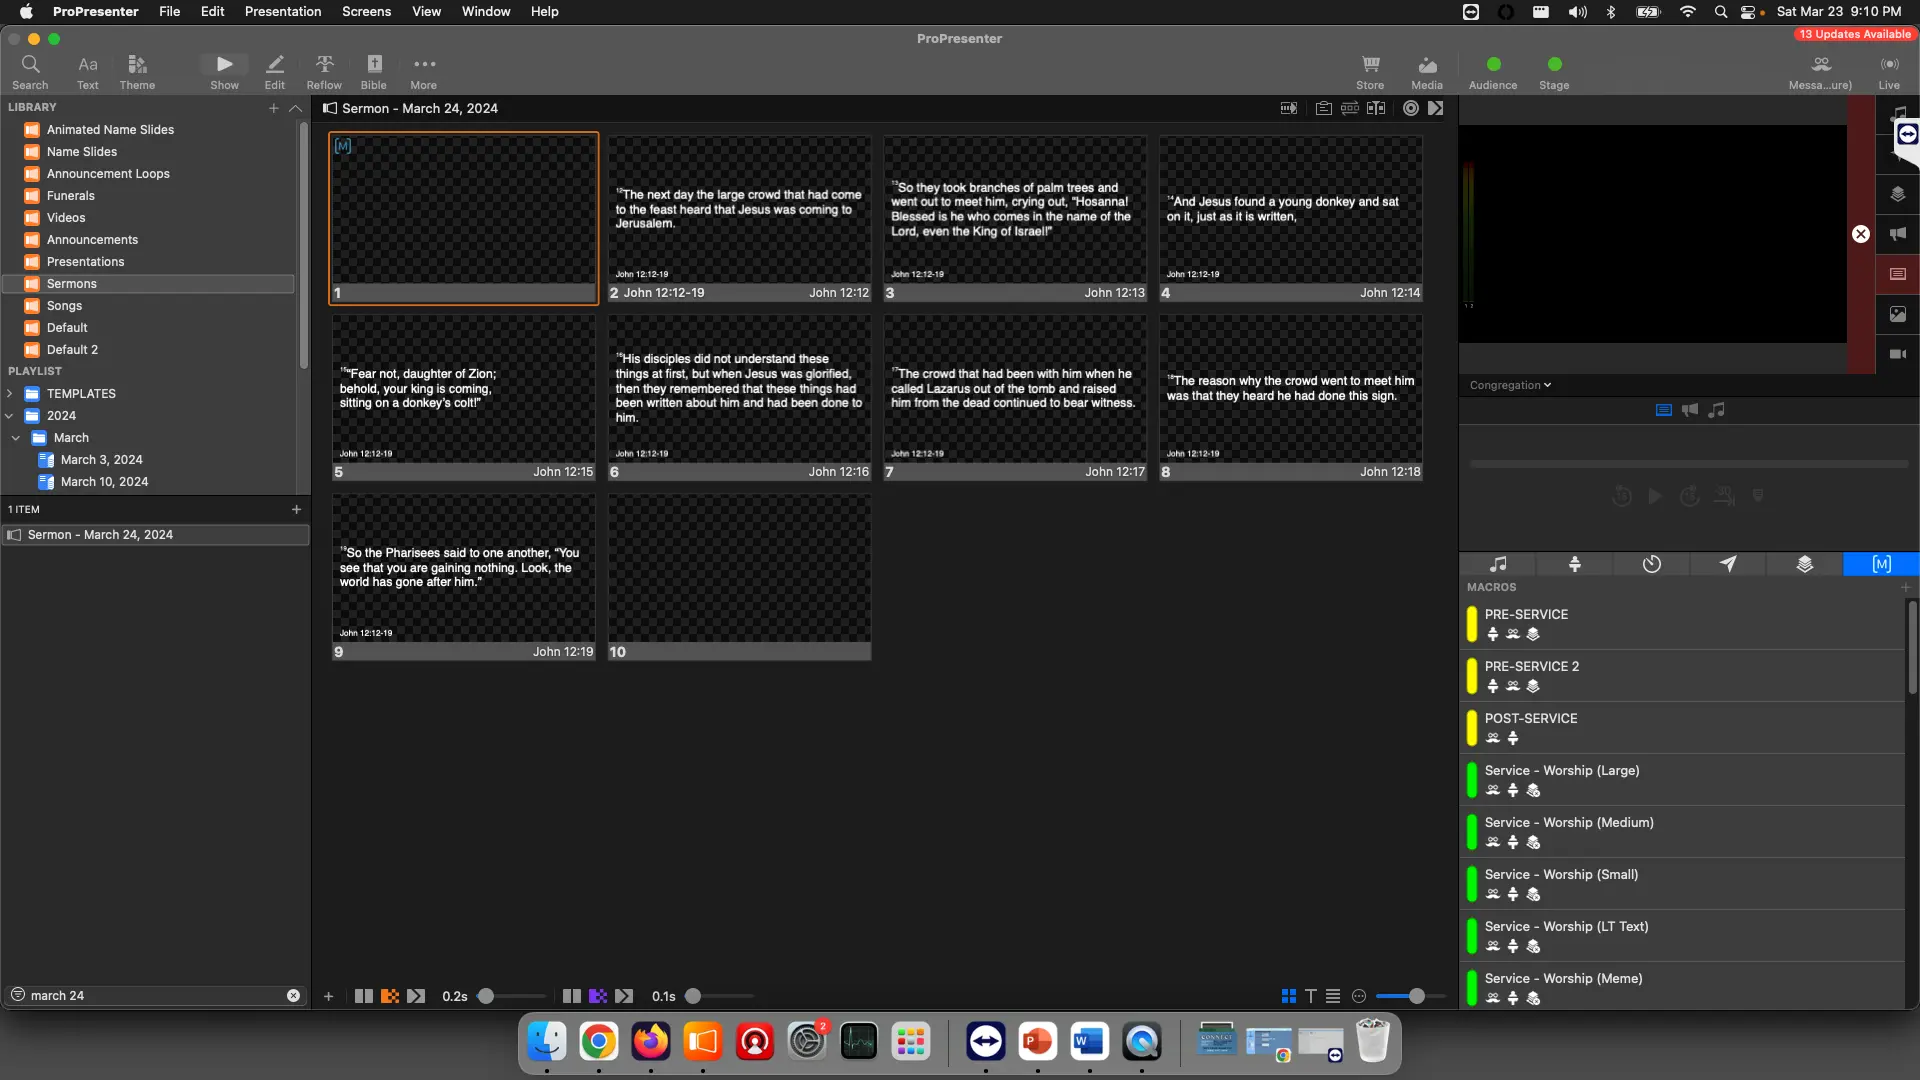1920x1080 pixels.
Task: Expand the TEMPLATES playlist folder
Action: pyautogui.click(x=10, y=394)
